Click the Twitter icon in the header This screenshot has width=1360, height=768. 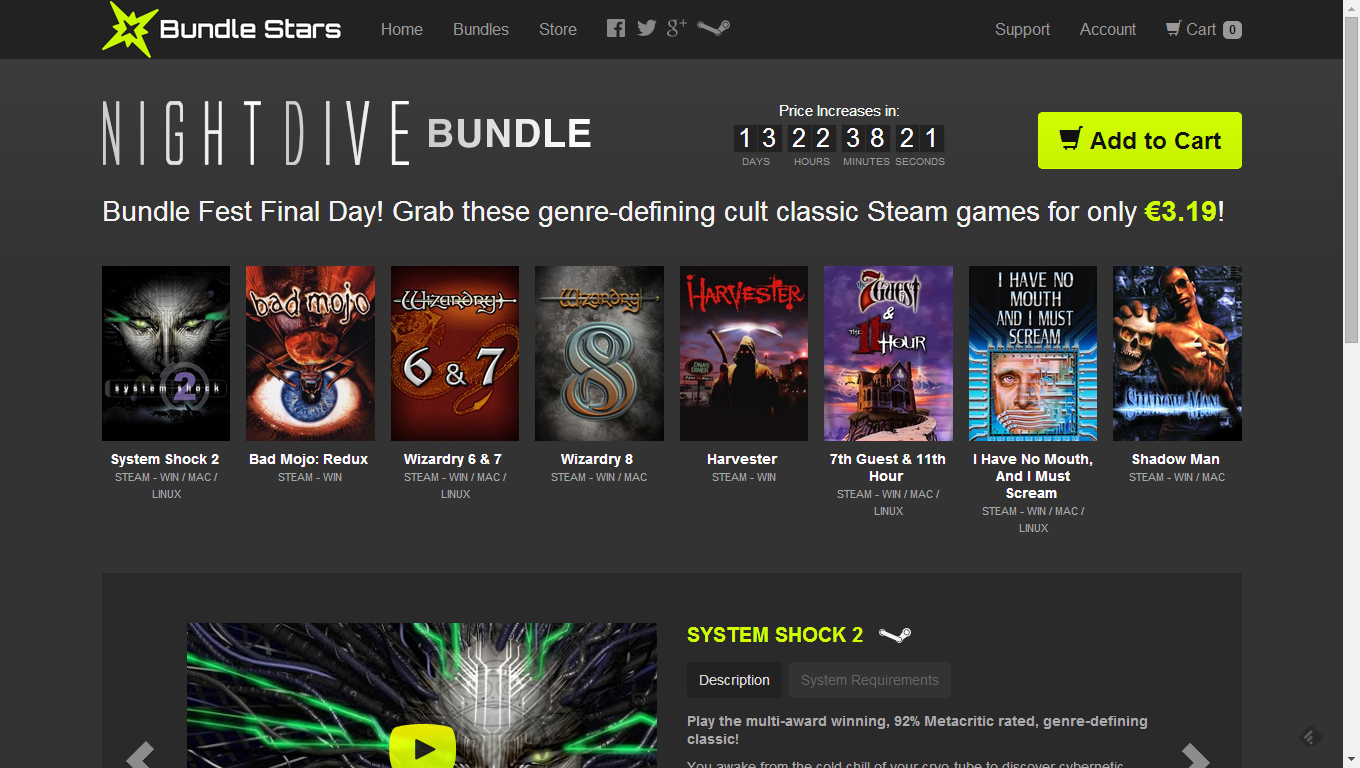[x=646, y=28]
